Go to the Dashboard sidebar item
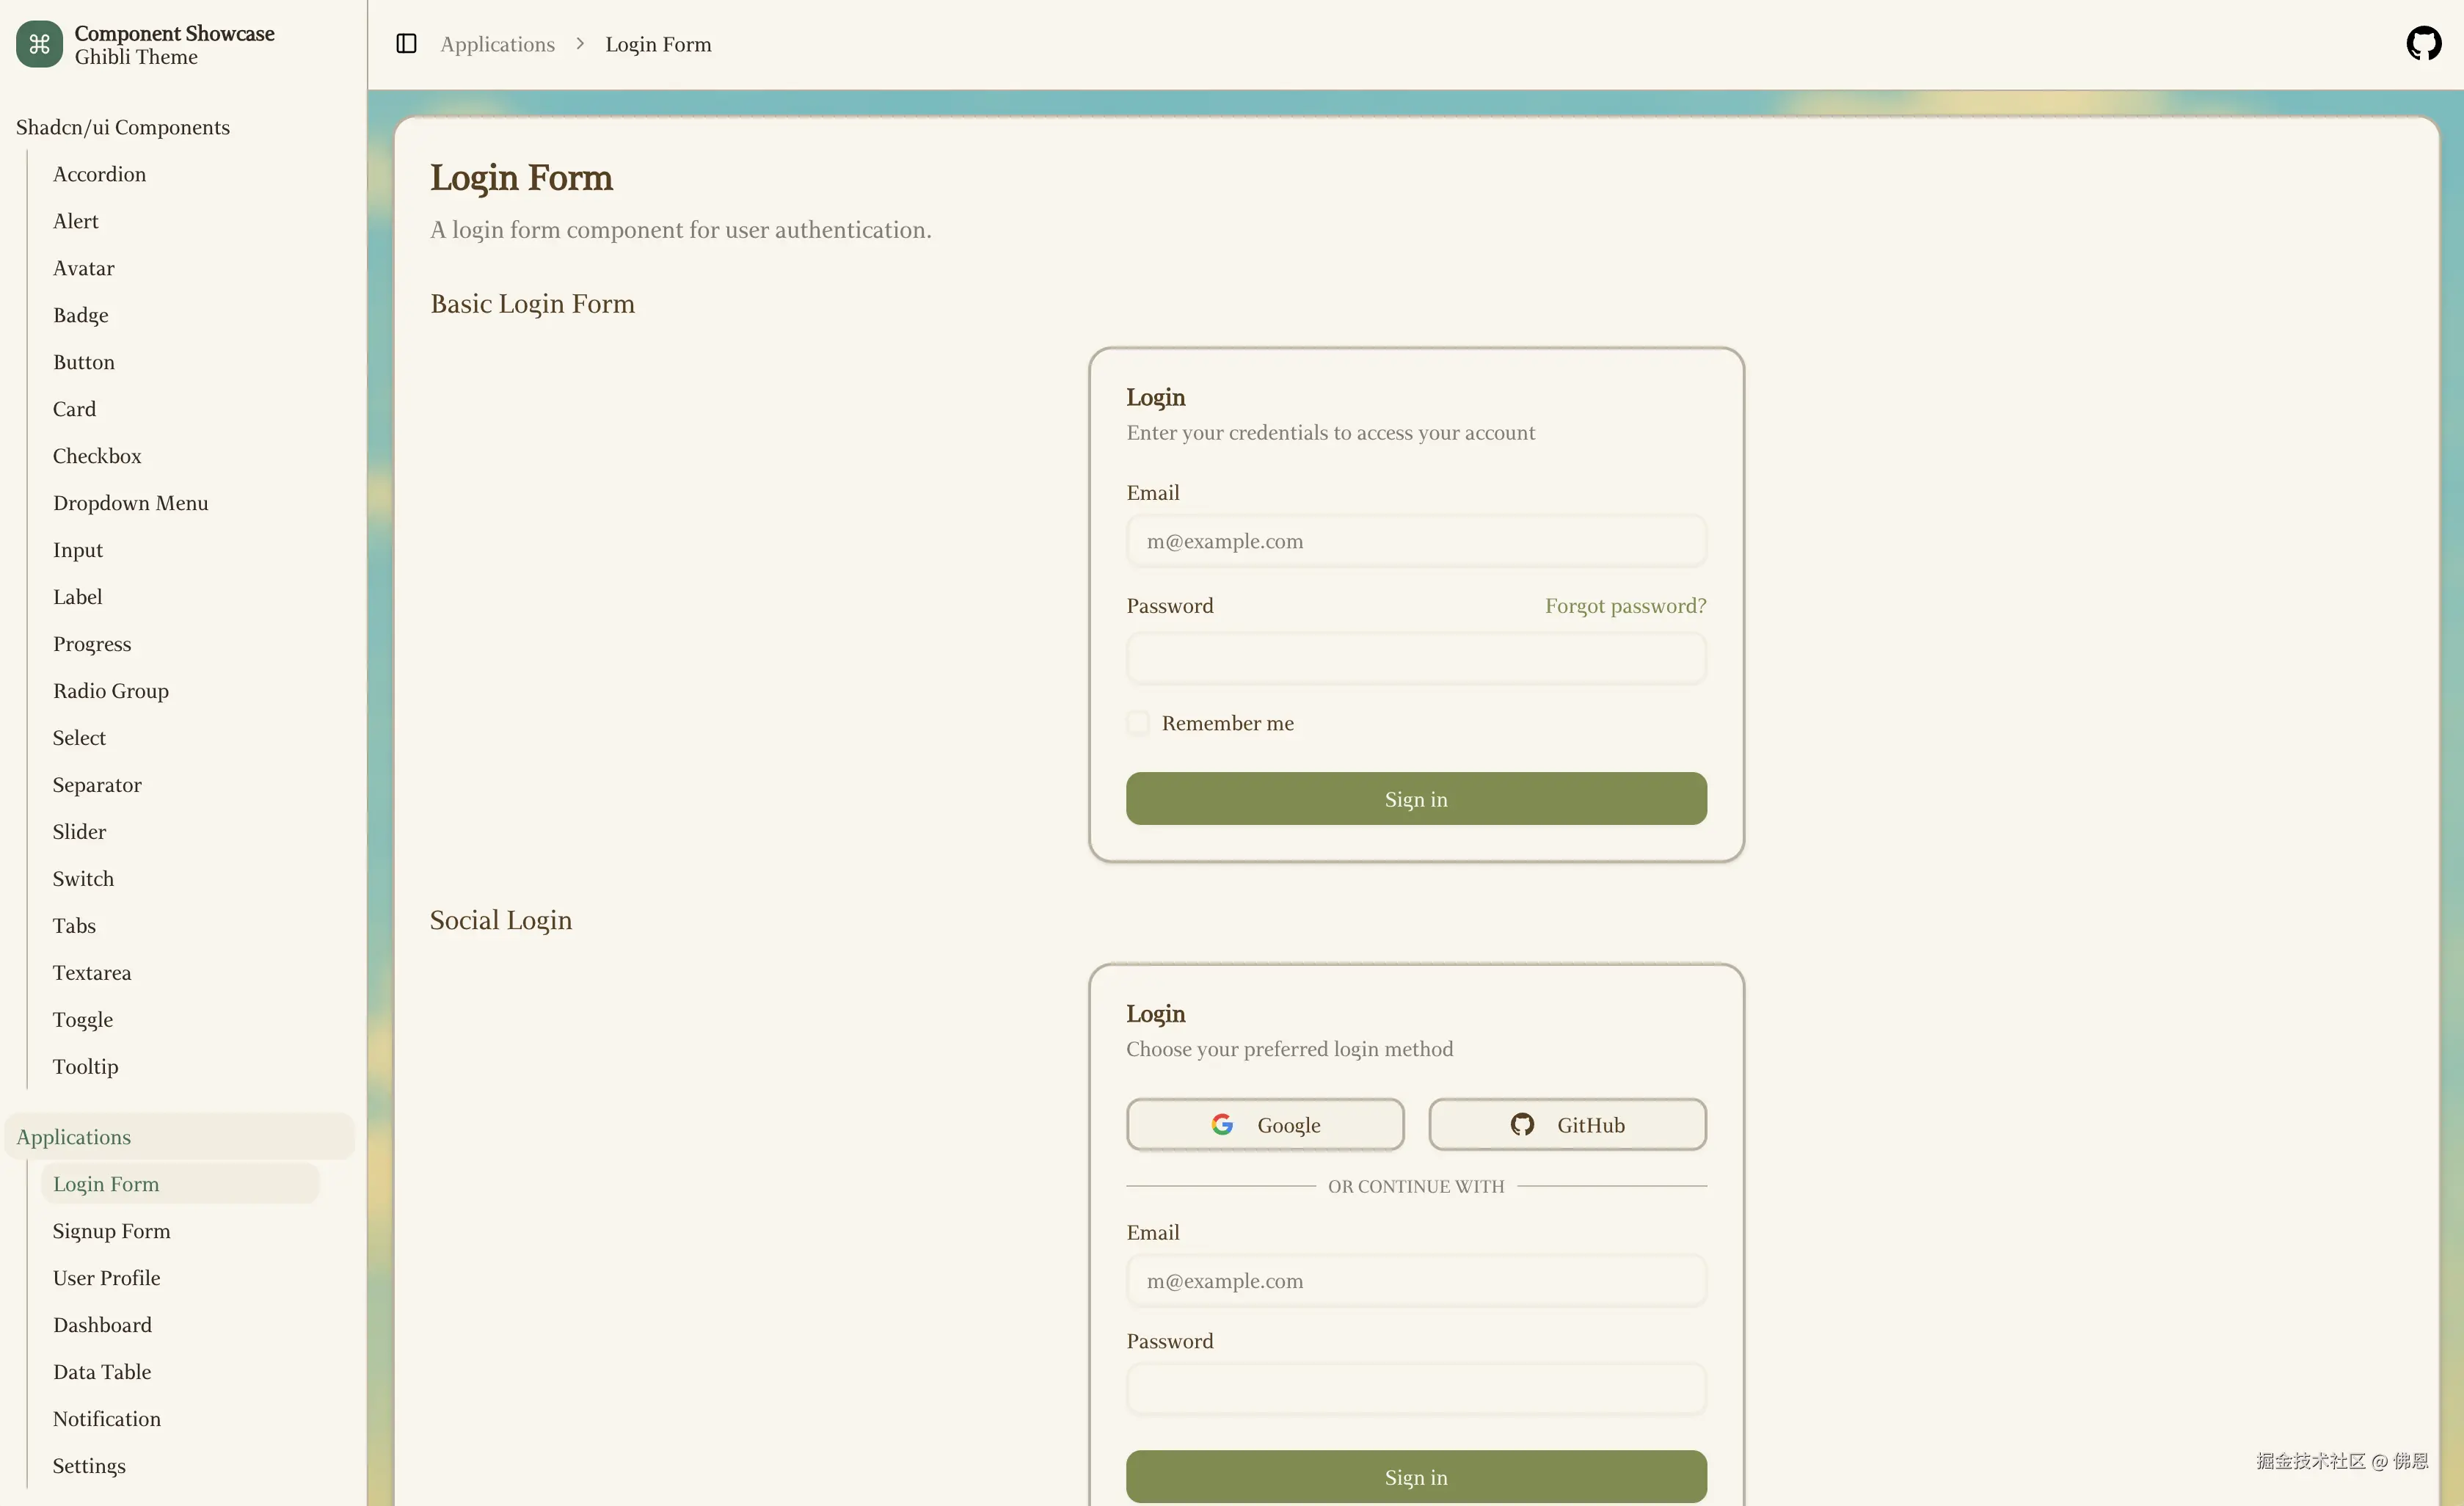The width and height of the screenshot is (2464, 1506). point(102,1325)
